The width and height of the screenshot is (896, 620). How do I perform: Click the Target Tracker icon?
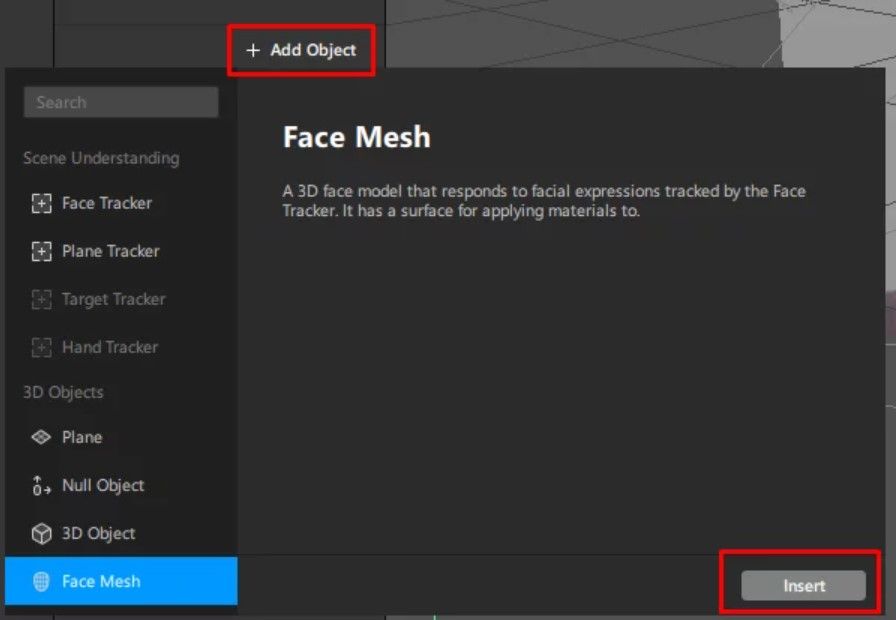click(x=41, y=299)
